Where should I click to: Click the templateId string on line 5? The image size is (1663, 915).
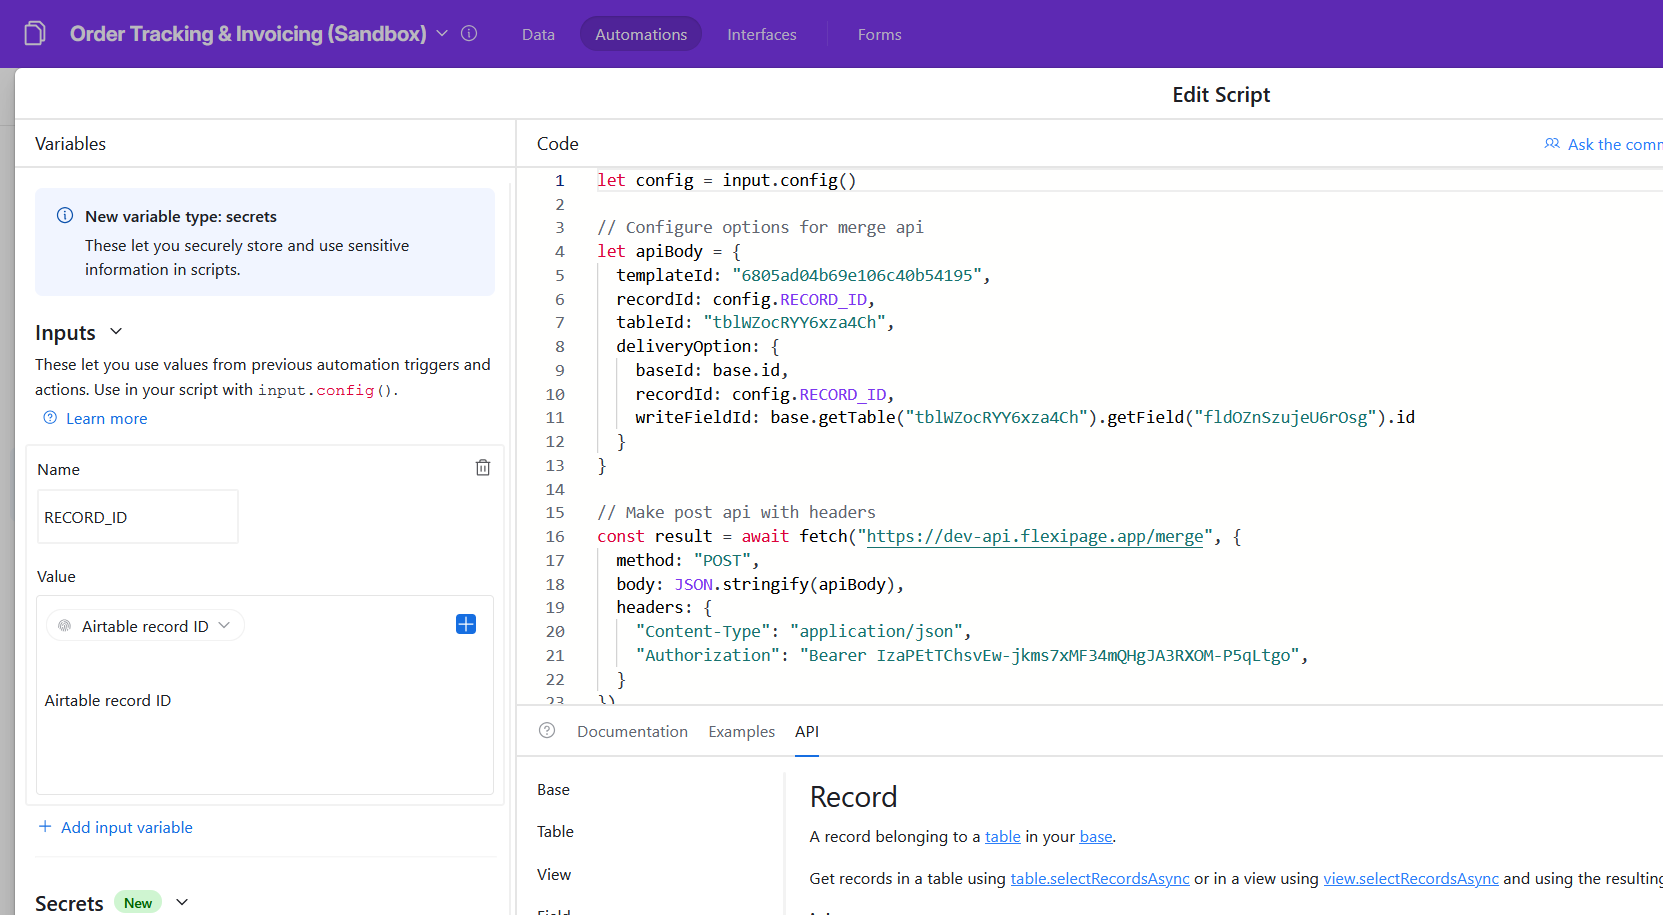click(857, 275)
